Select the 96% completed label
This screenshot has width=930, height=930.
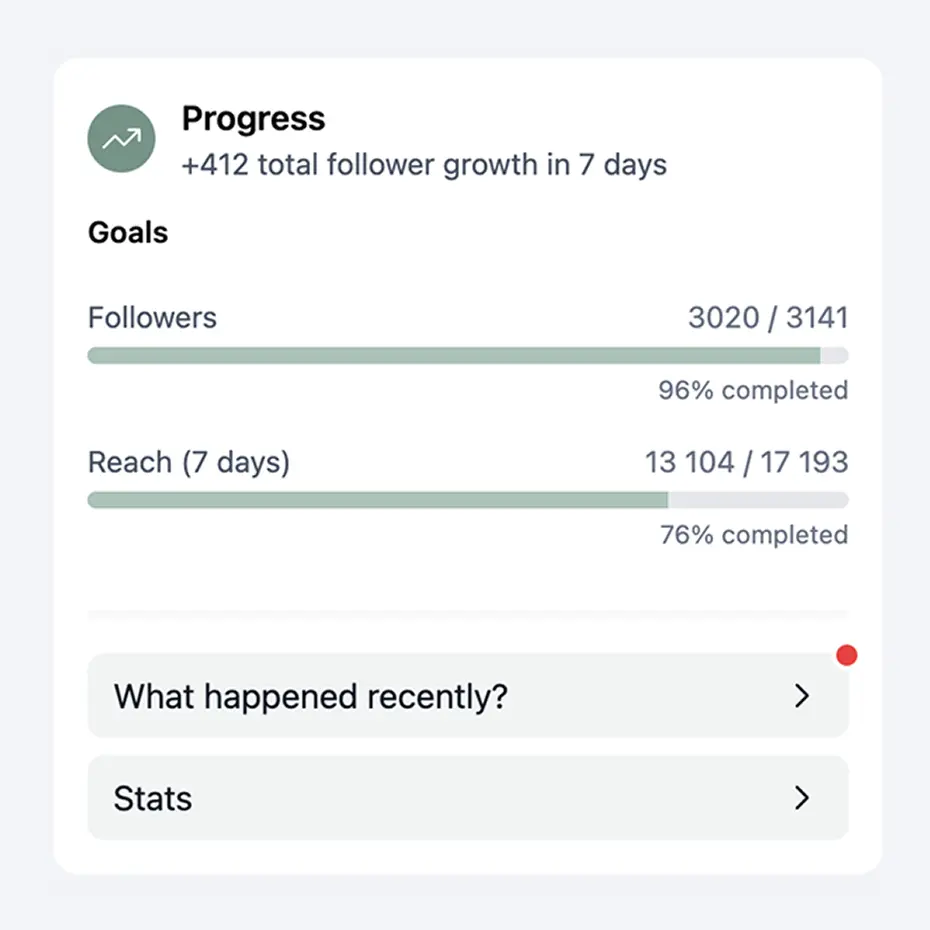tap(752, 391)
